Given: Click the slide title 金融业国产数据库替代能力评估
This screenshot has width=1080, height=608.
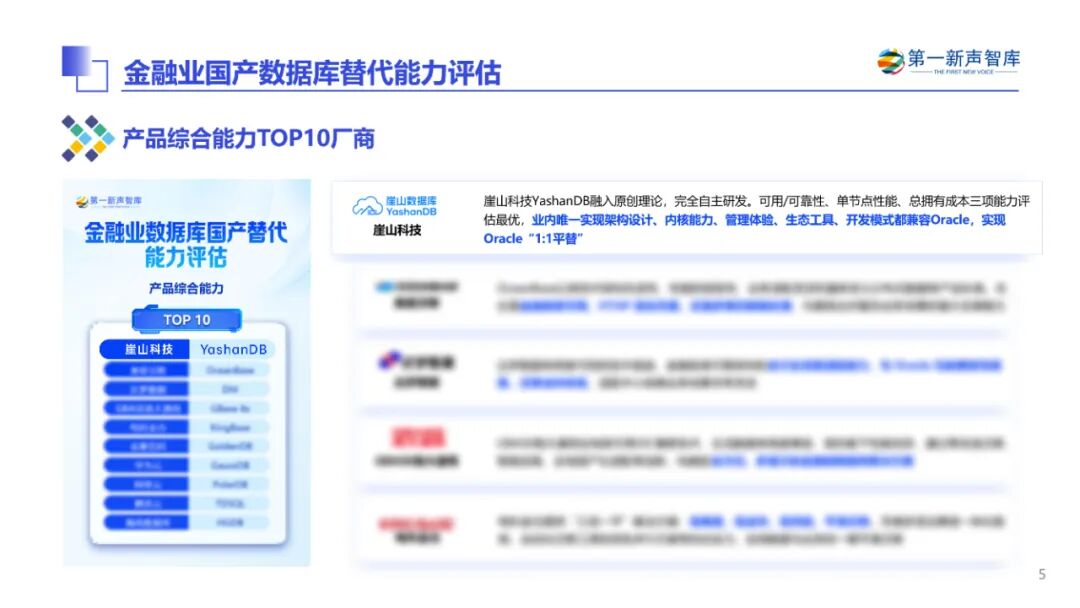Looking at the screenshot, I should point(311,73).
